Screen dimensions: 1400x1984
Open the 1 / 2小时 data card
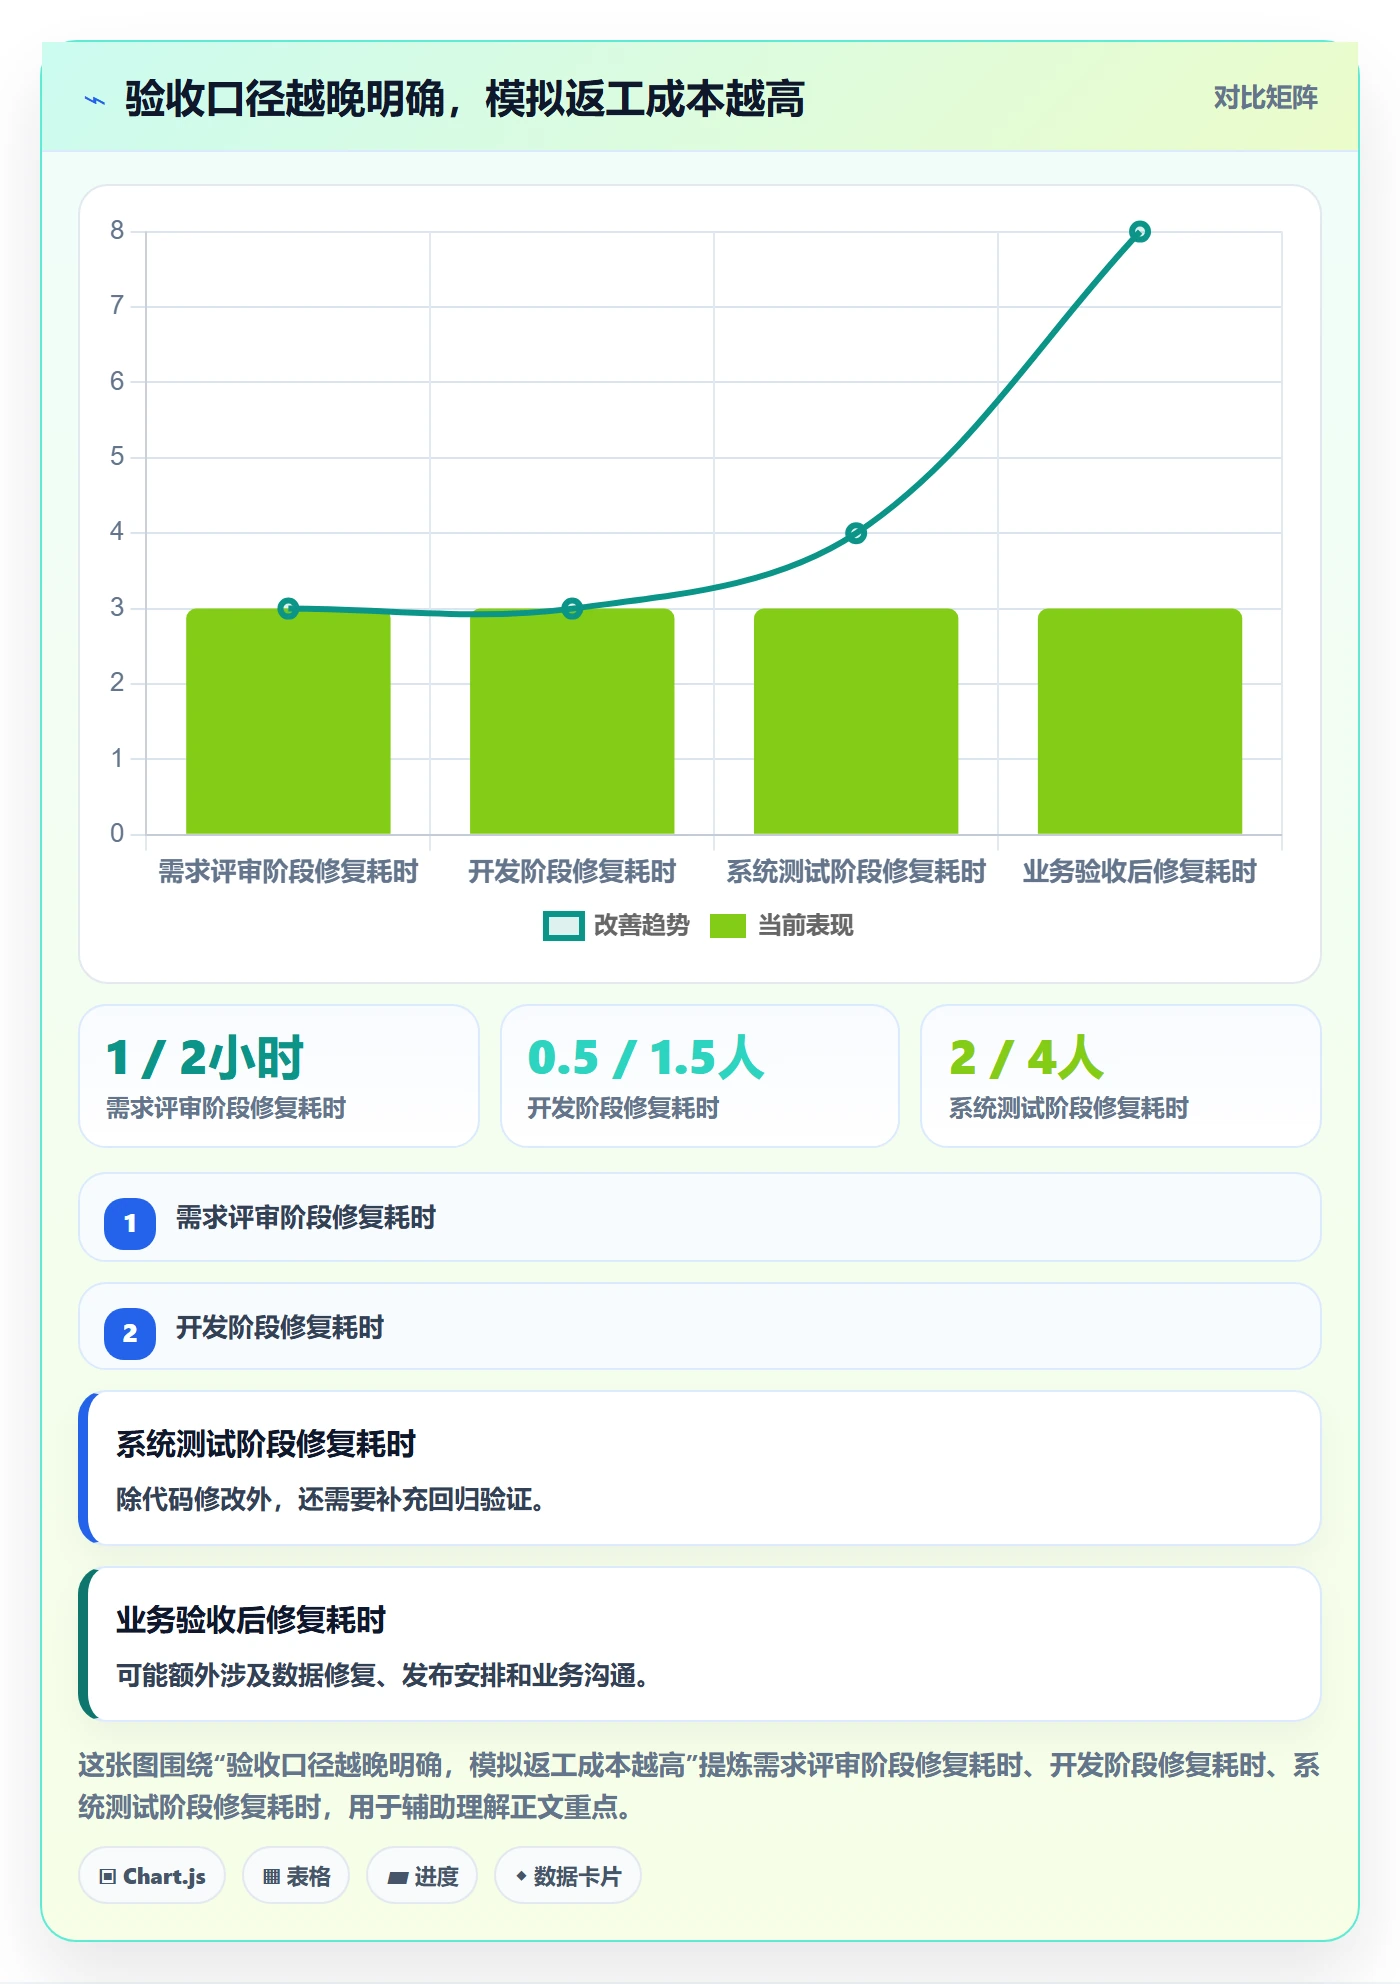point(279,1076)
